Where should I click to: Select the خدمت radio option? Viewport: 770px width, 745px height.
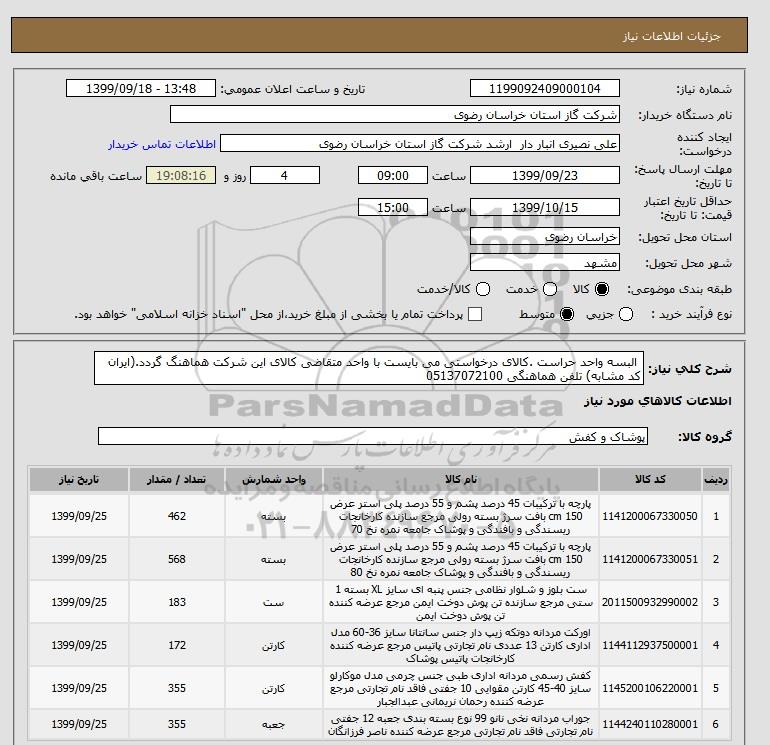[541, 289]
